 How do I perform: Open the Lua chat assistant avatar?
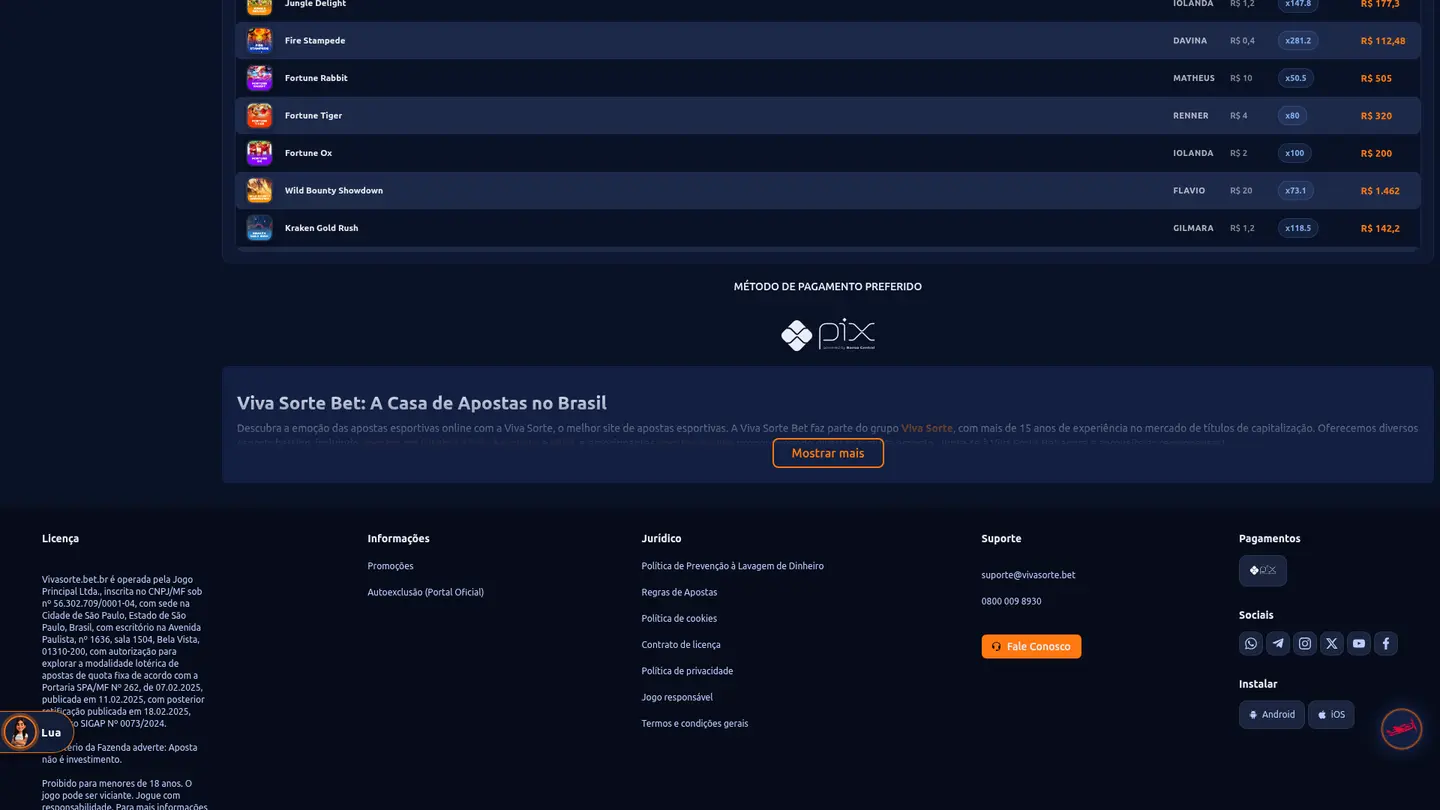click(x=20, y=732)
